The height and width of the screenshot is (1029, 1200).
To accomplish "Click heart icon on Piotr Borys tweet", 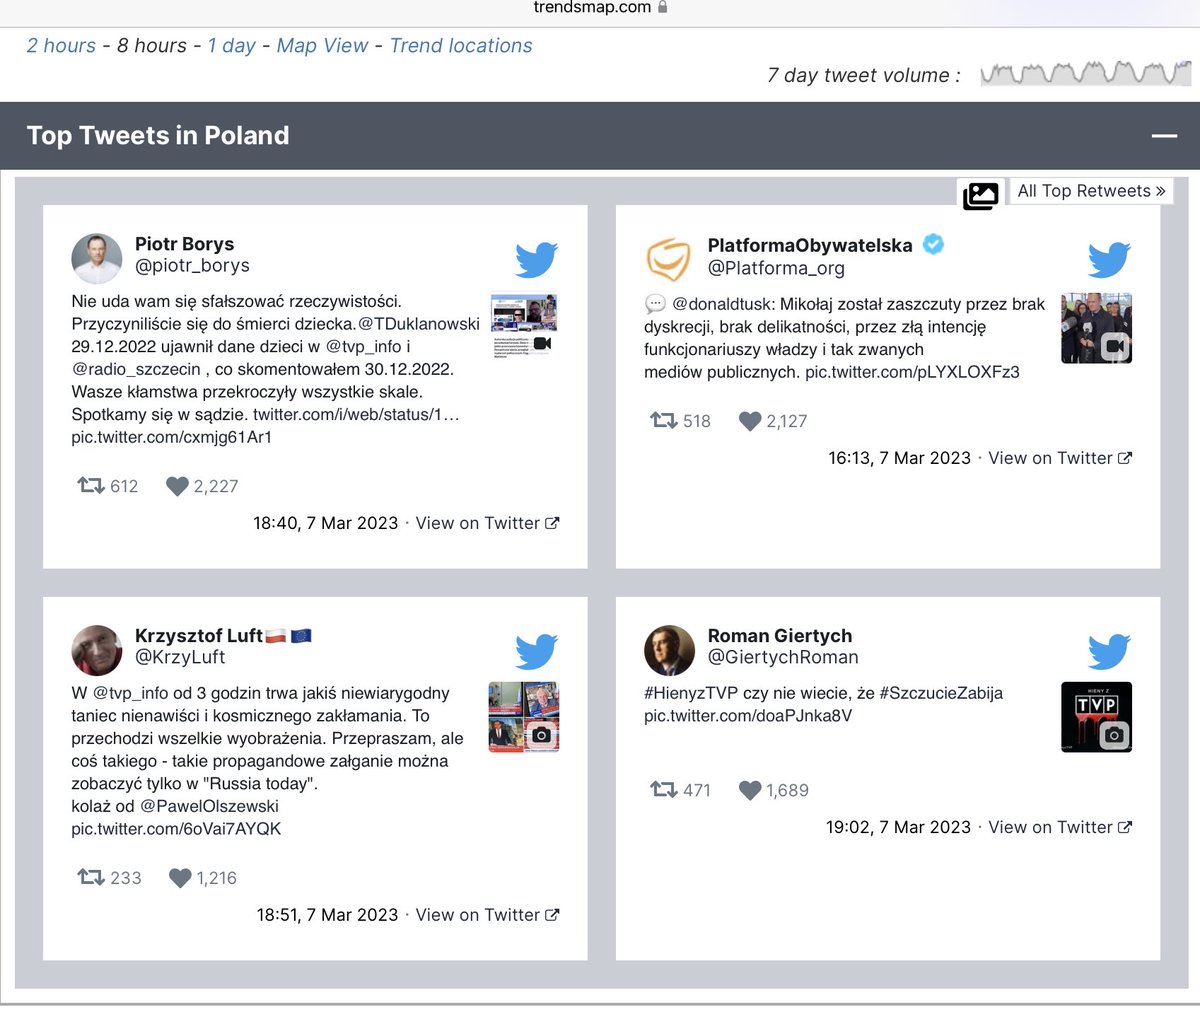I will coord(177,486).
